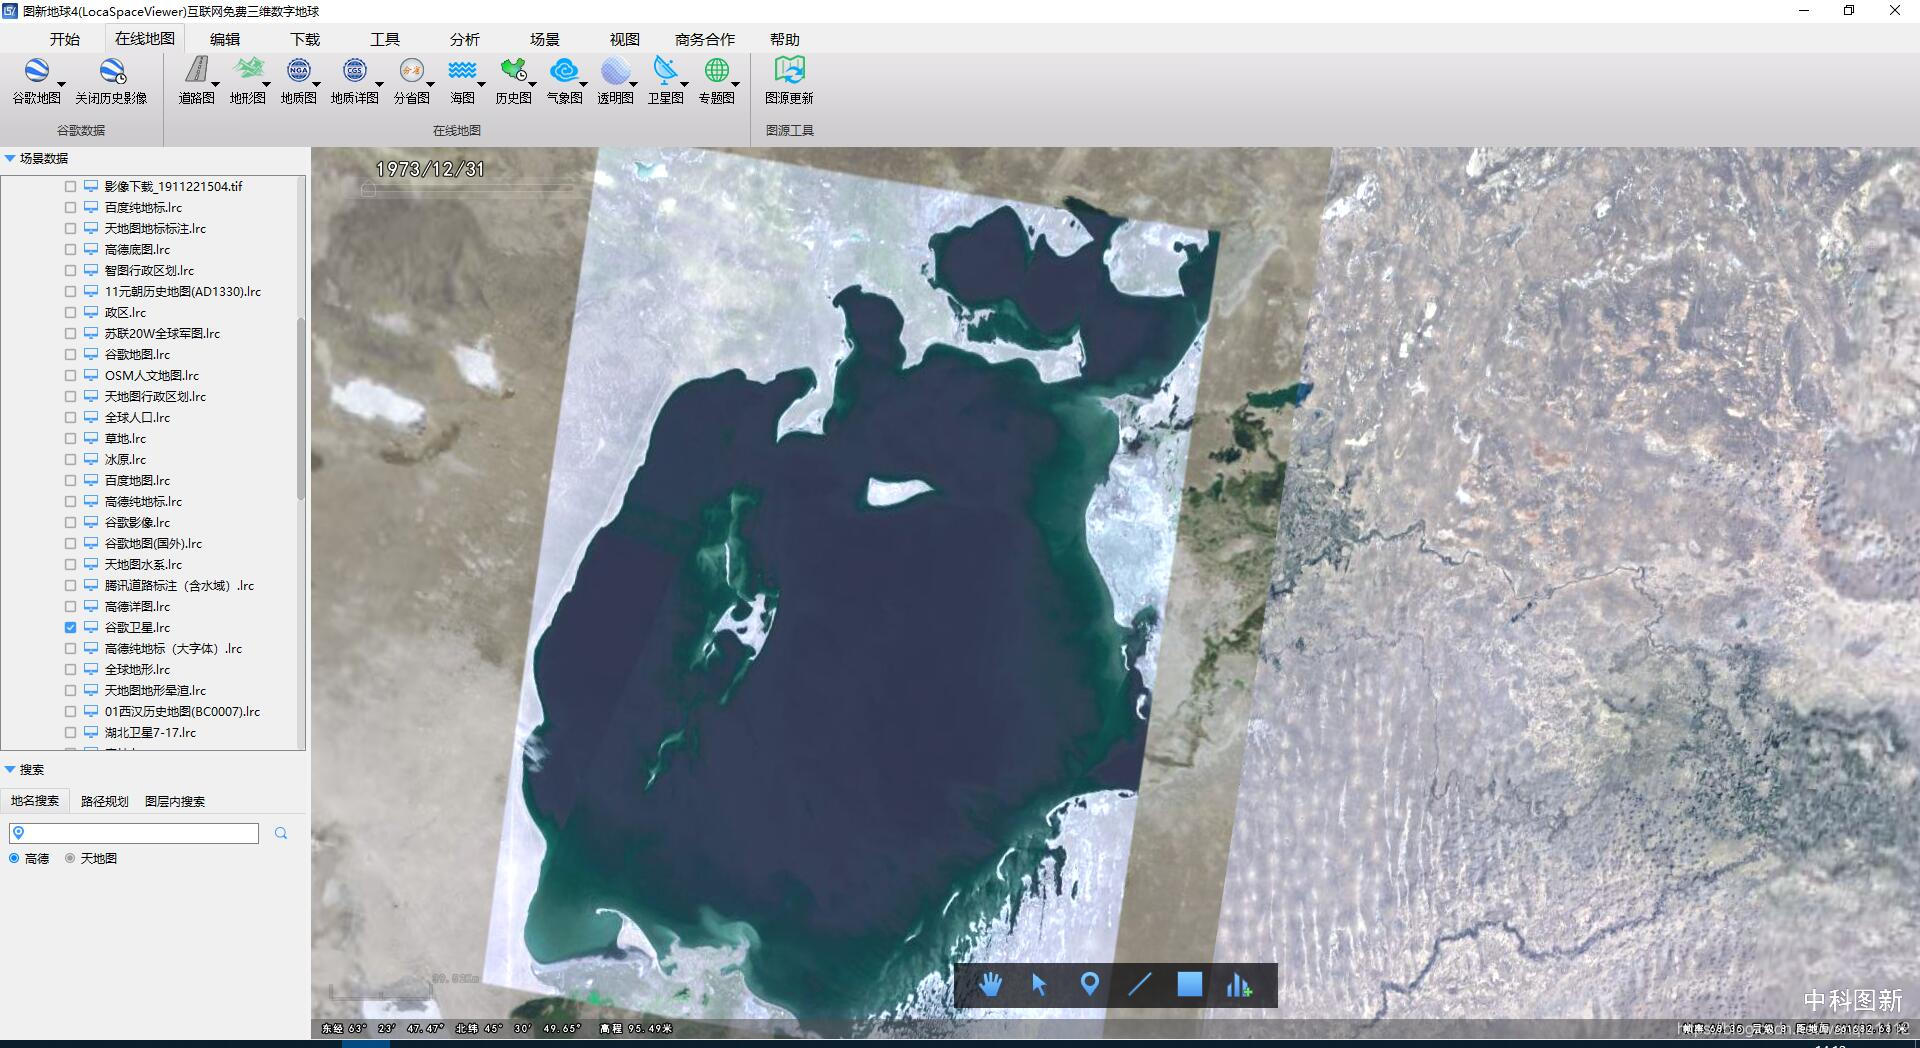Screen dimensions: 1920x1048
Task: Open the 历史图 history map icon
Action: (513, 70)
